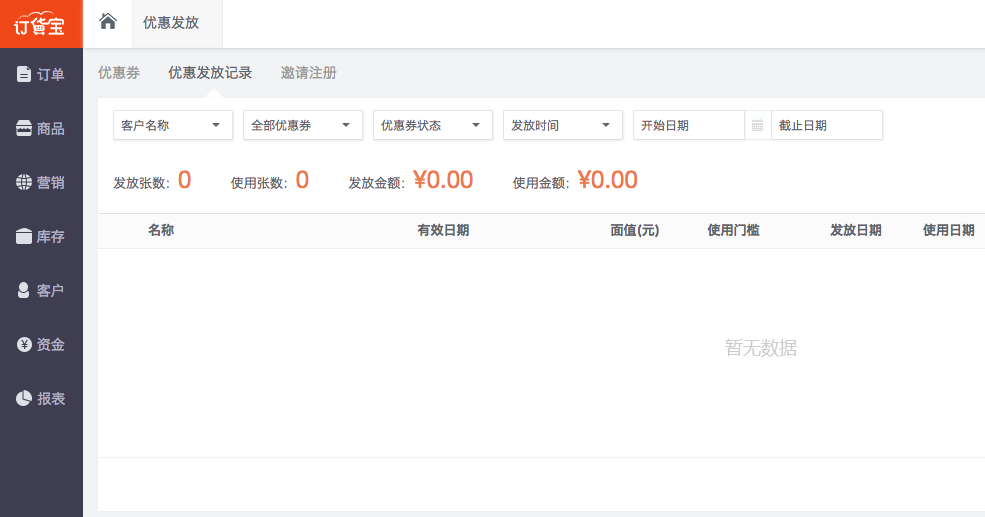Expand the 全部优惠券 dropdown
This screenshot has height=517, width=985.
303,125
